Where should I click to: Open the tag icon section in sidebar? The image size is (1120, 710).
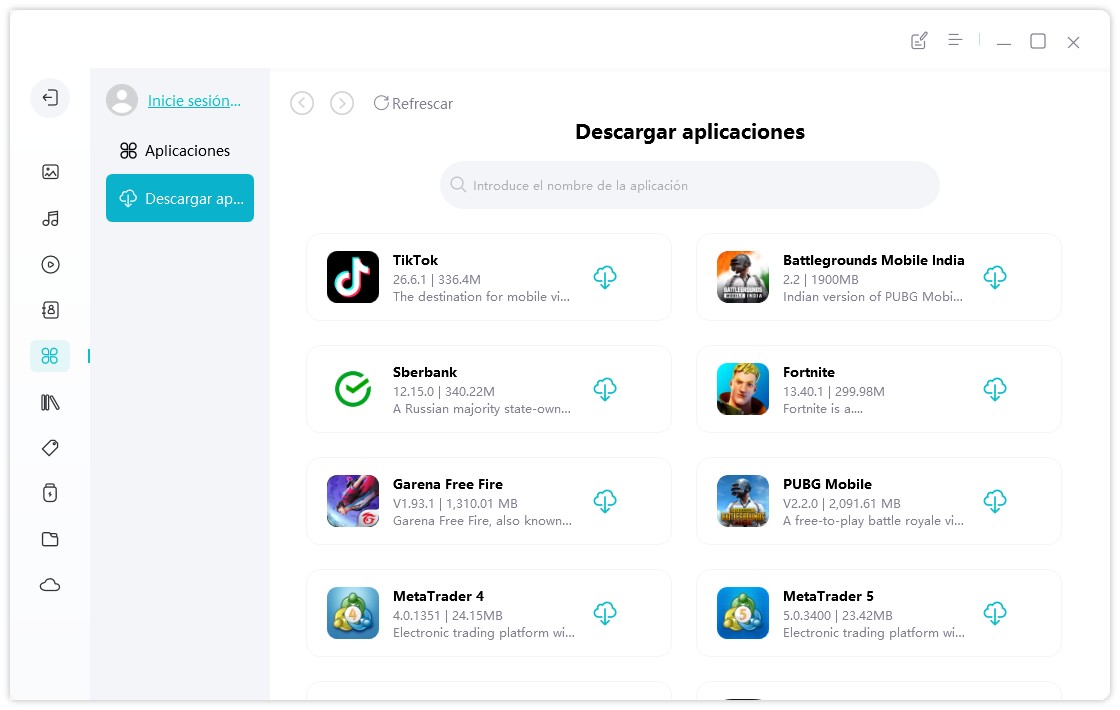pos(50,448)
